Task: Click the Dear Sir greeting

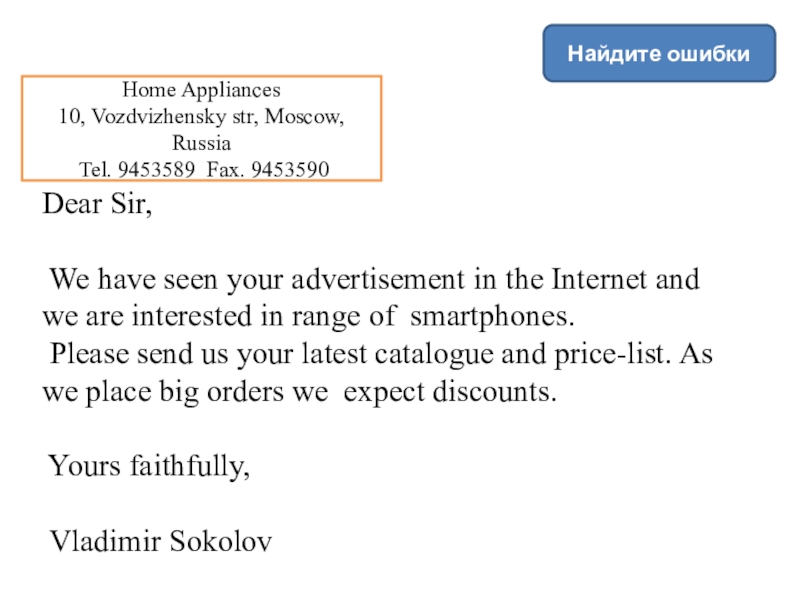Action: point(99,208)
